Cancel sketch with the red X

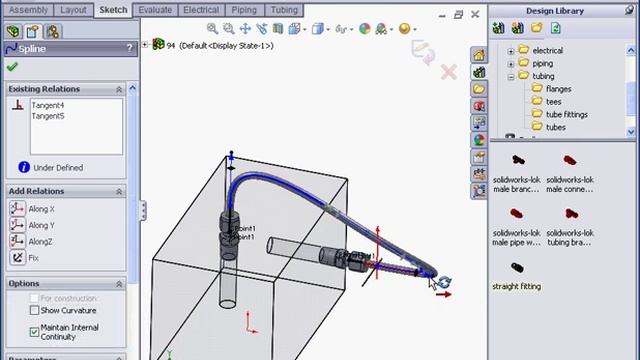tap(448, 73)
